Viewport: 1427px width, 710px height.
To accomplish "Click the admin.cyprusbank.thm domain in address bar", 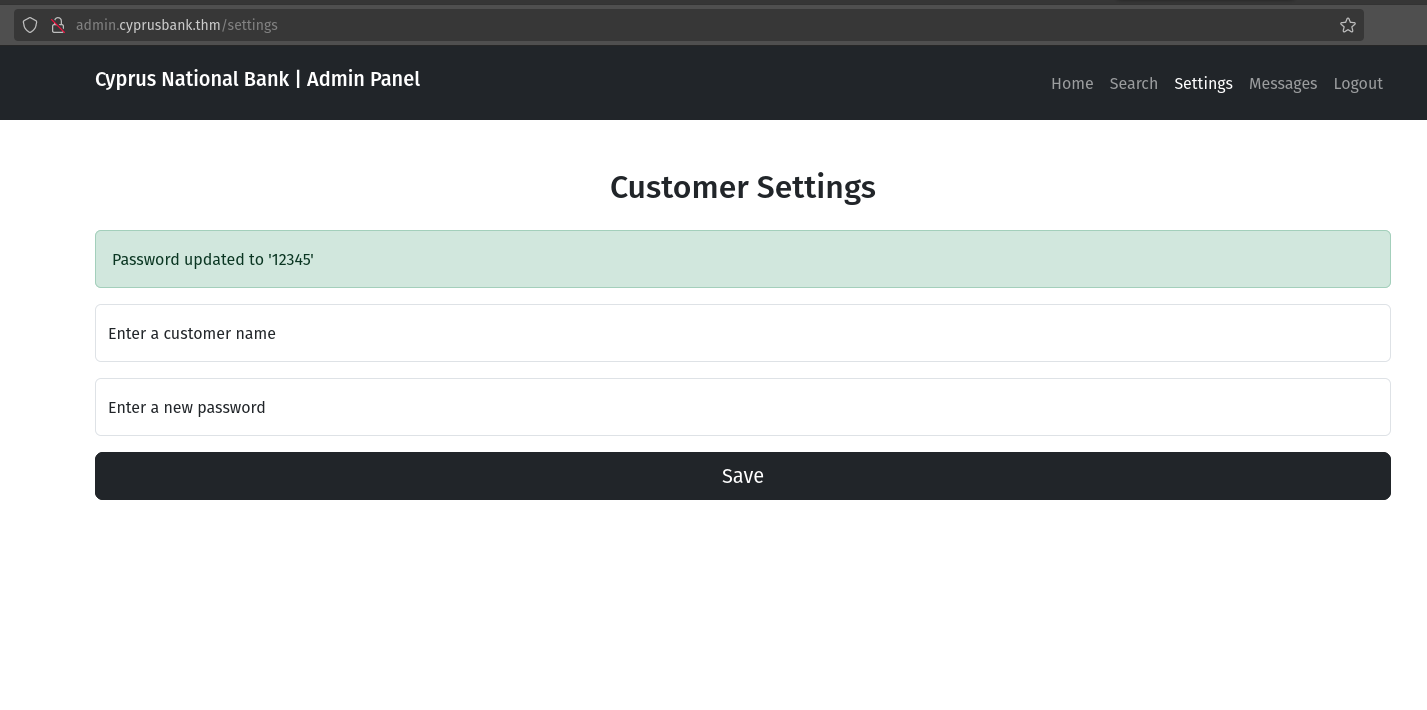I will pyautogui.click(x=148, y=25).
